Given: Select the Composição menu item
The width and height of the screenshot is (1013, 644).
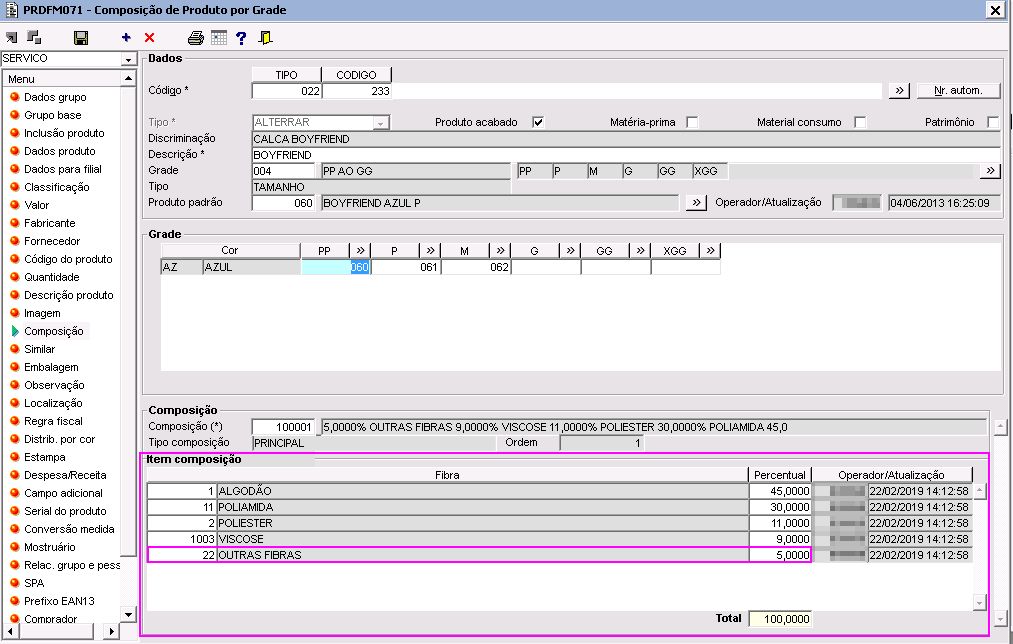Looking at the screenshot, I should pos(54,331).
